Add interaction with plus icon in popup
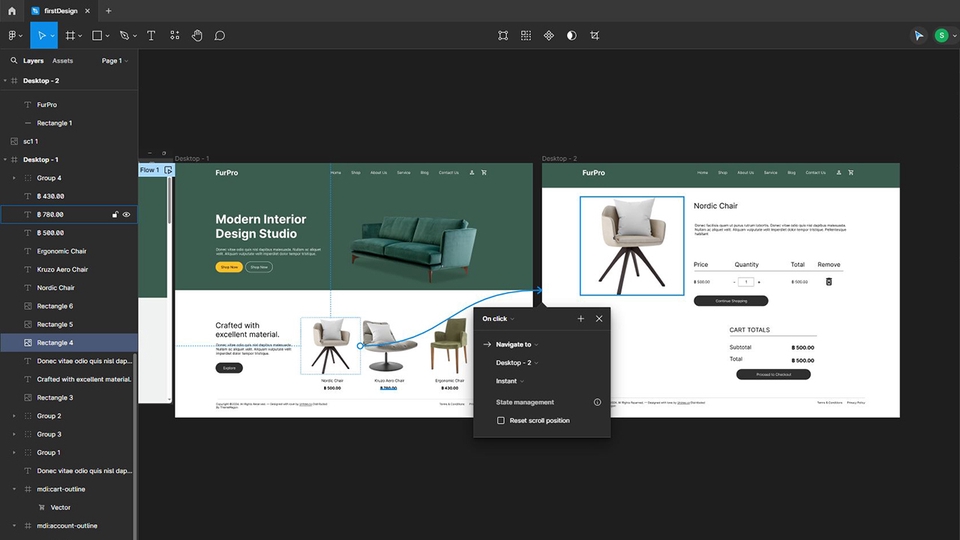960x540 pixels. coord(581,319)
